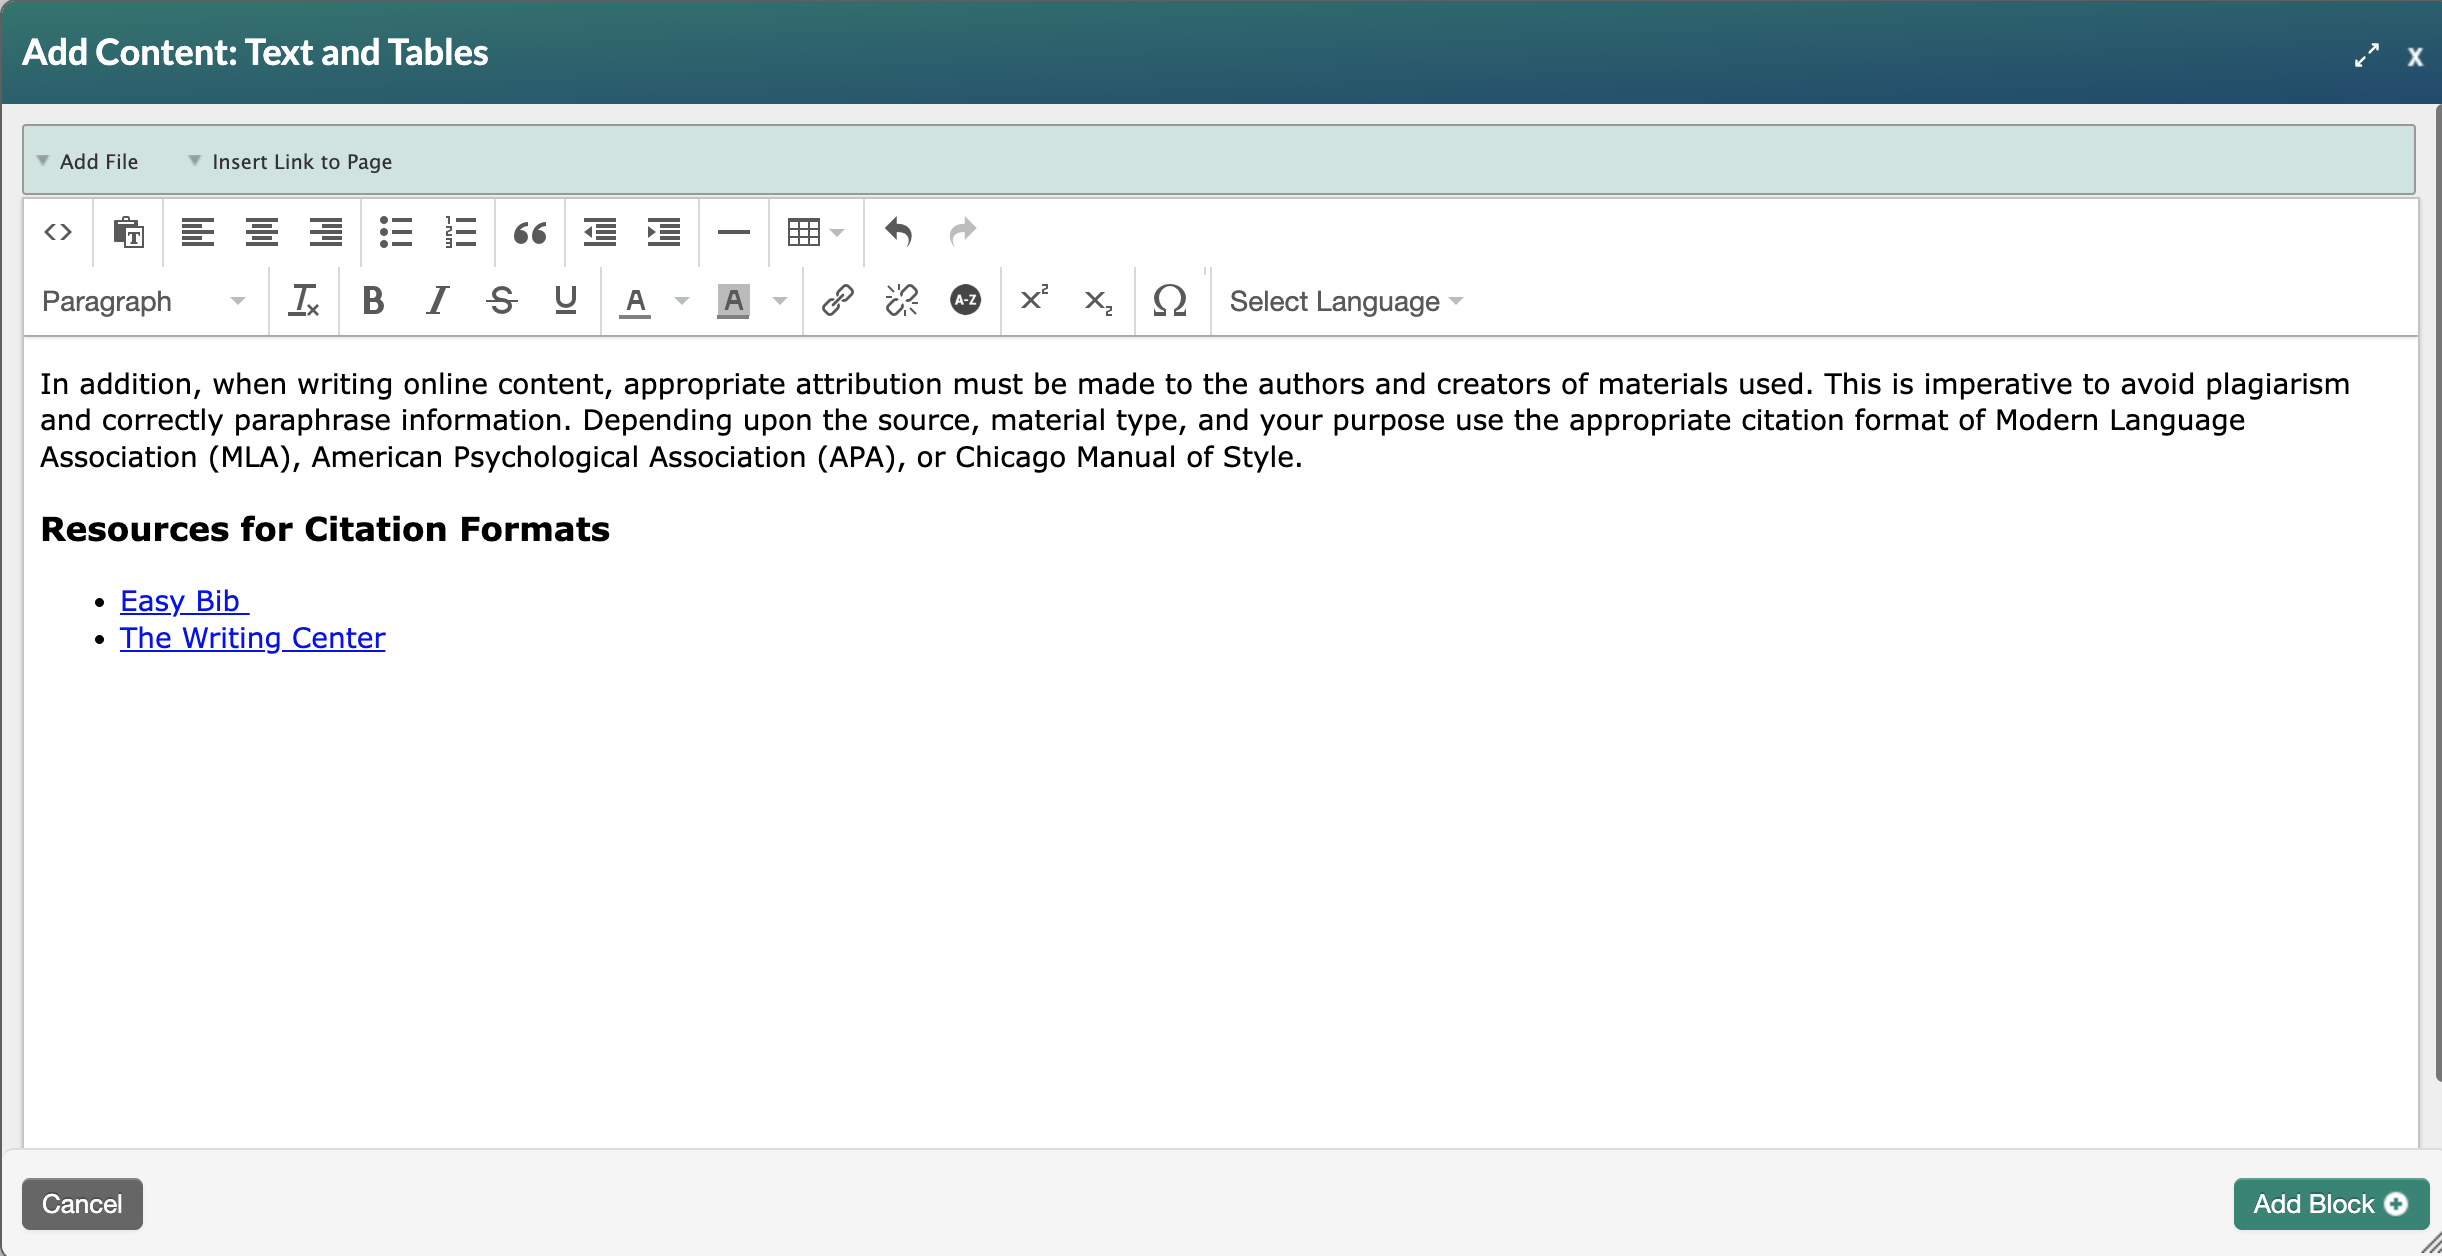
Task: Align text left
Action: point(198,233)
